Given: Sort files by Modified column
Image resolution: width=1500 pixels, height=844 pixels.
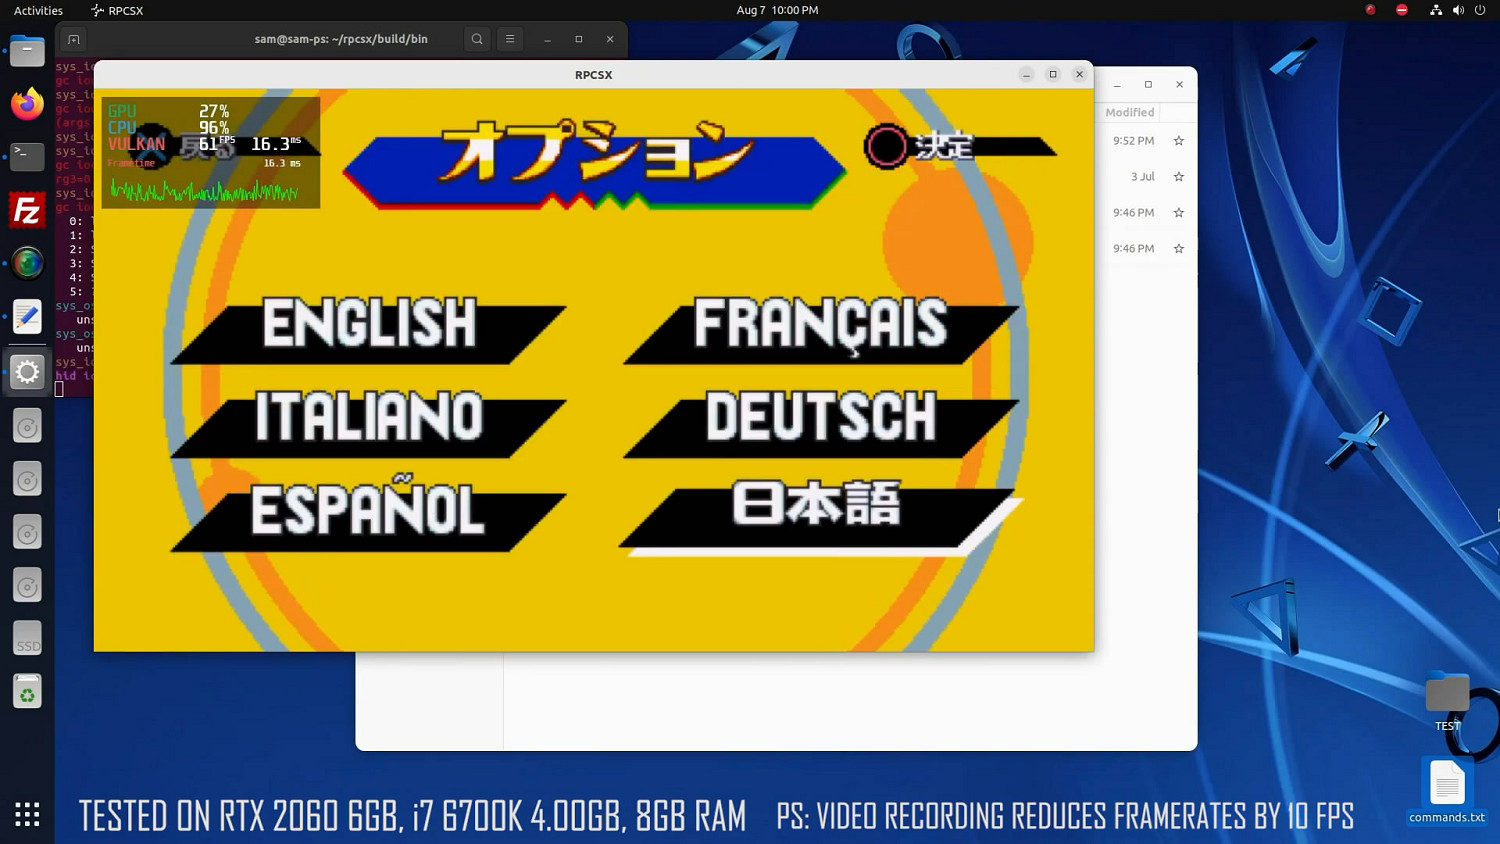Looking at the screenshot, I should click(x=1129, y=113).
